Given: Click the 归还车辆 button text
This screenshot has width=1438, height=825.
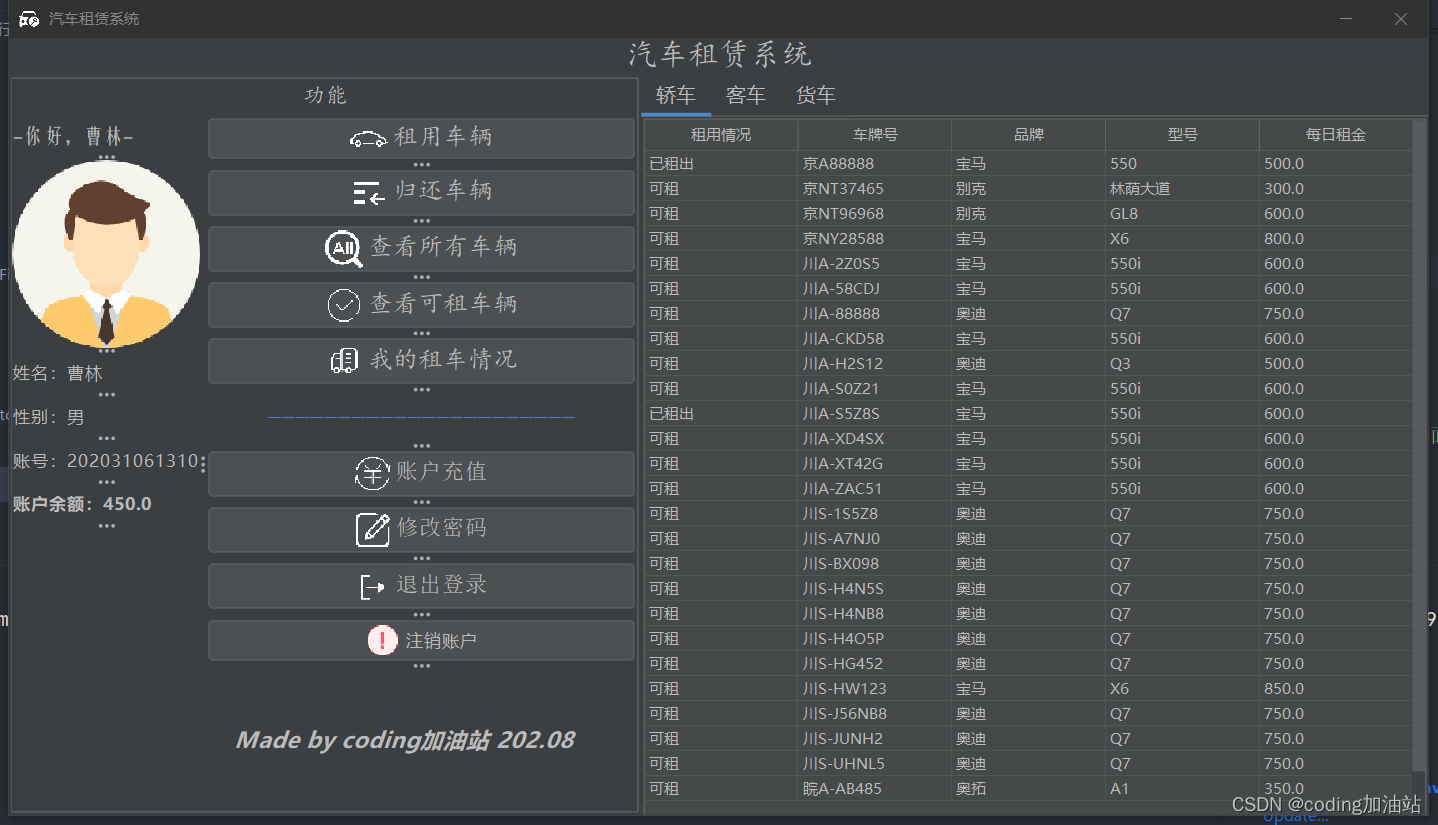Looking at the screenshot, I should (x=443, y=192).
